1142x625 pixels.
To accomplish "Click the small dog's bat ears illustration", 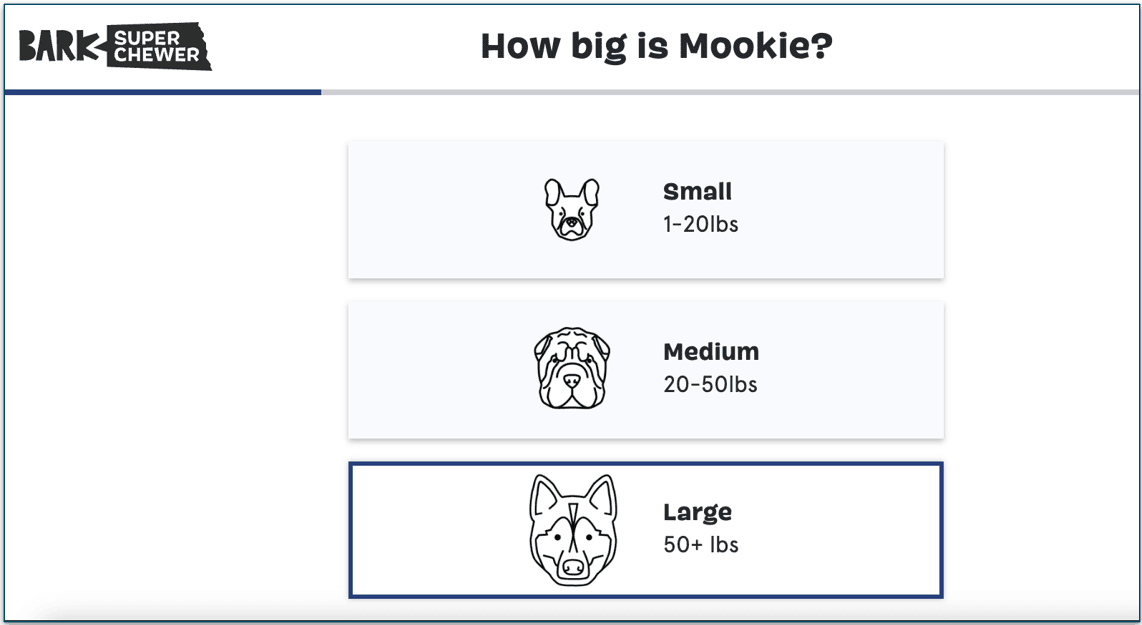I will click(571, 190).
